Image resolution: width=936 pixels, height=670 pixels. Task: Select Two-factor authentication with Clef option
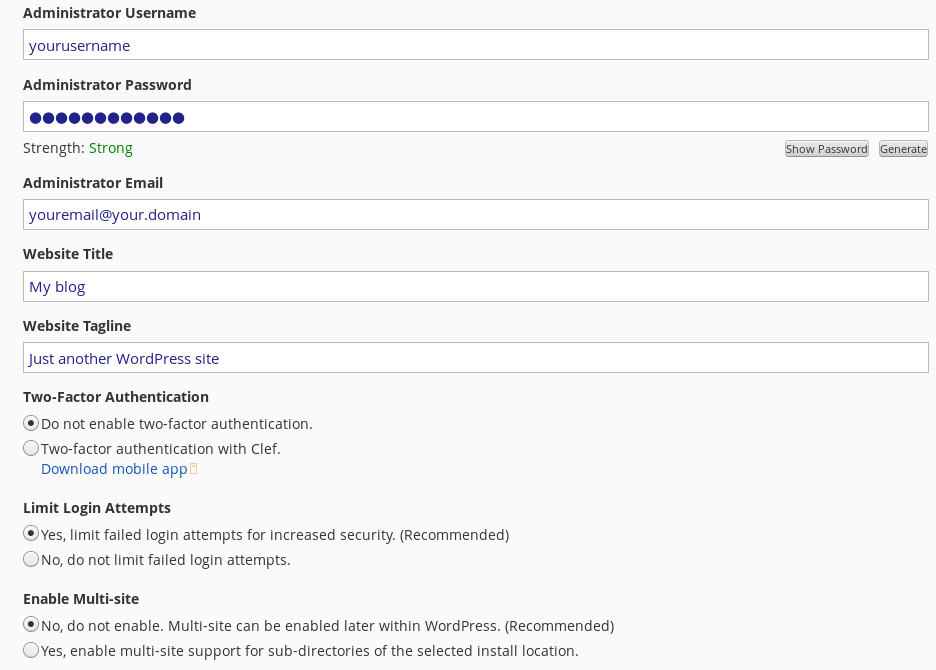[x=31, y=448]
